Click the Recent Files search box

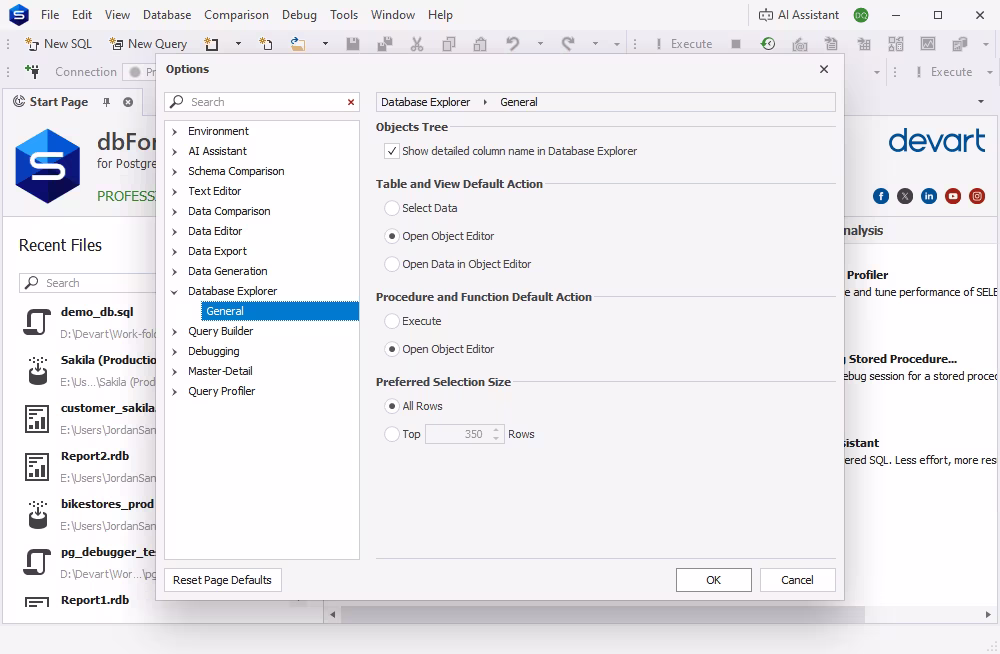pos(88,283)
